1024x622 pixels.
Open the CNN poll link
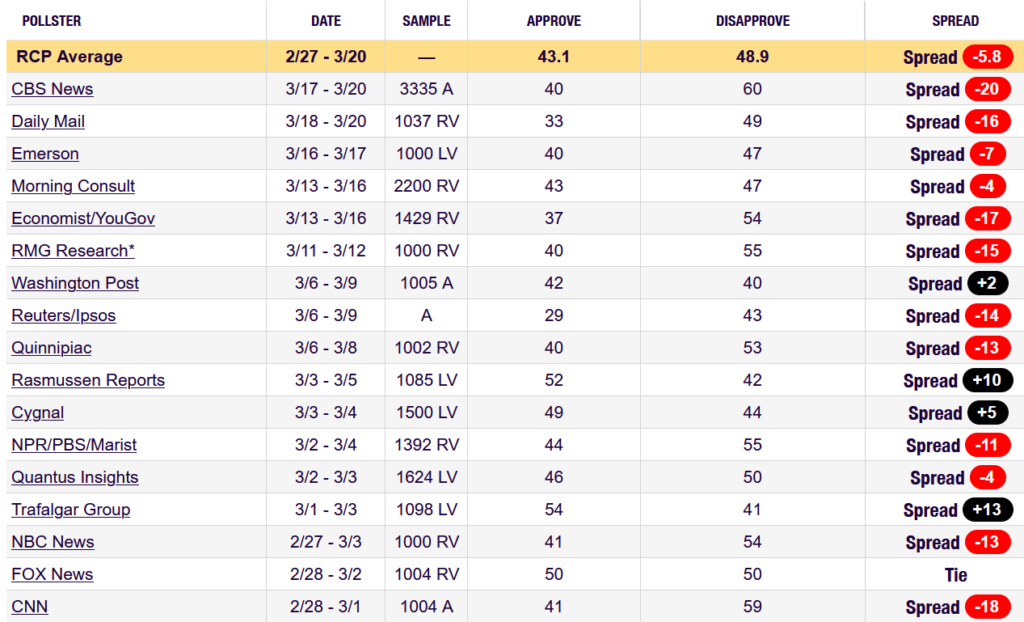(30, 607)
